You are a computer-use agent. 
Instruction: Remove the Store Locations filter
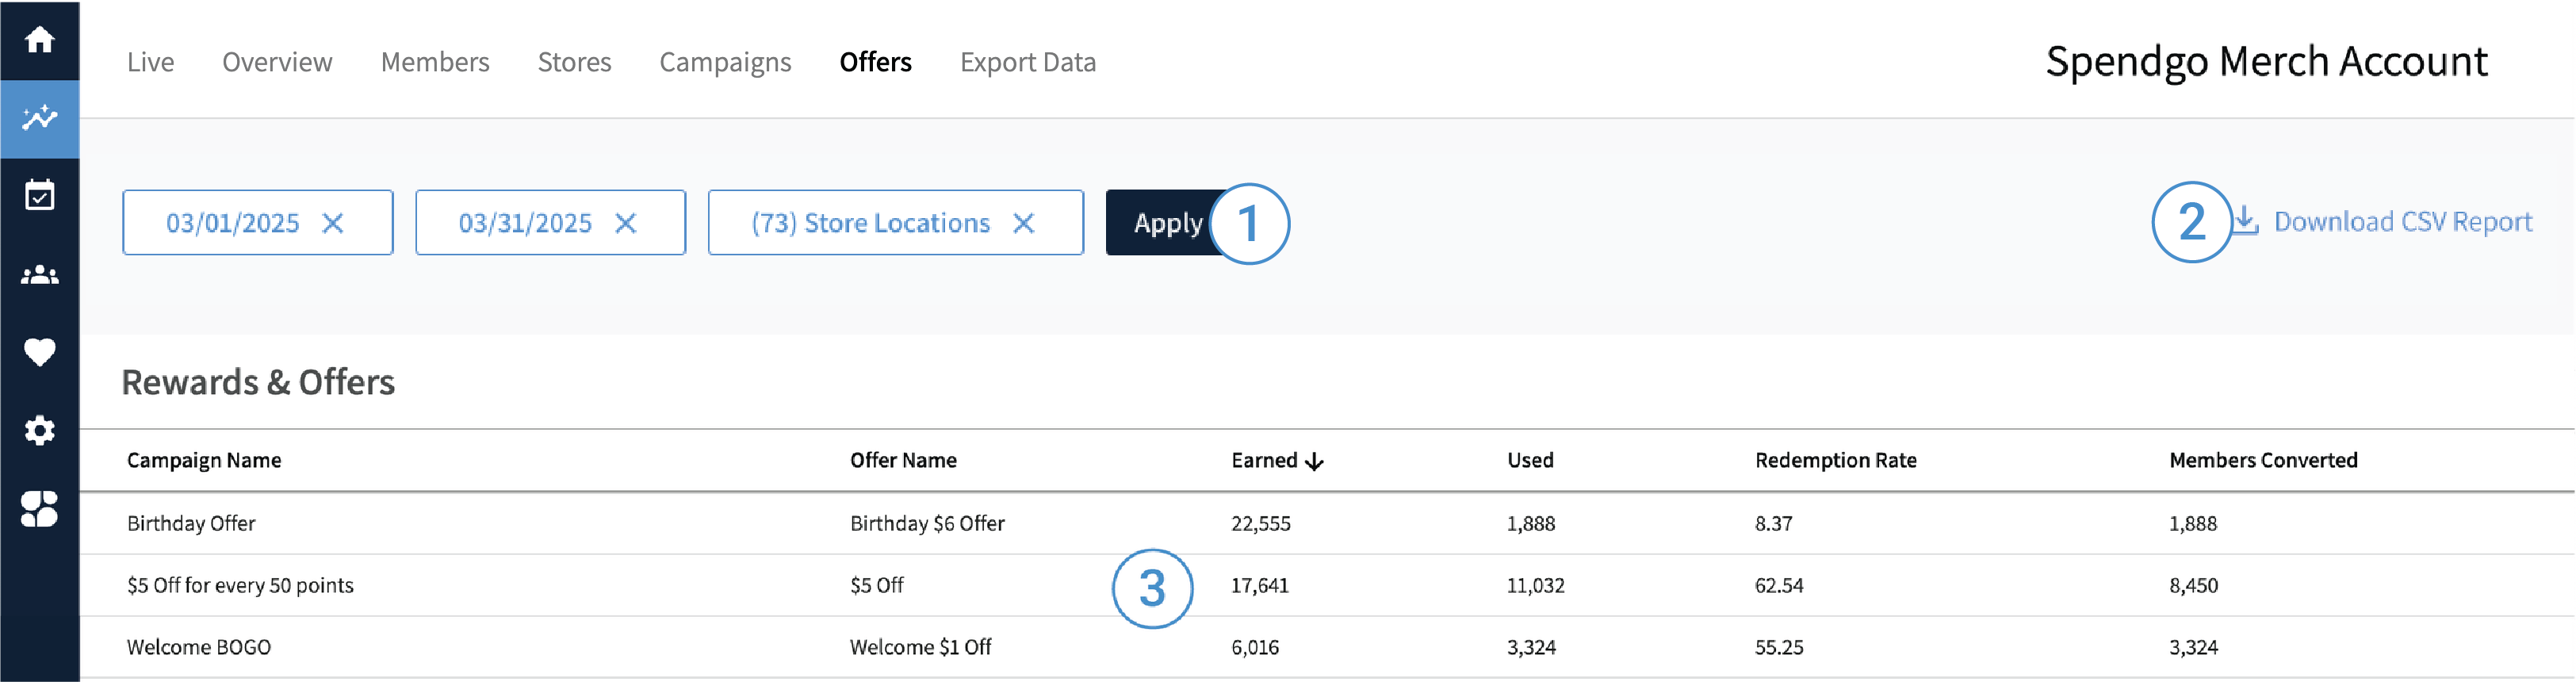pyautogui.click(x=1023, y=223)
